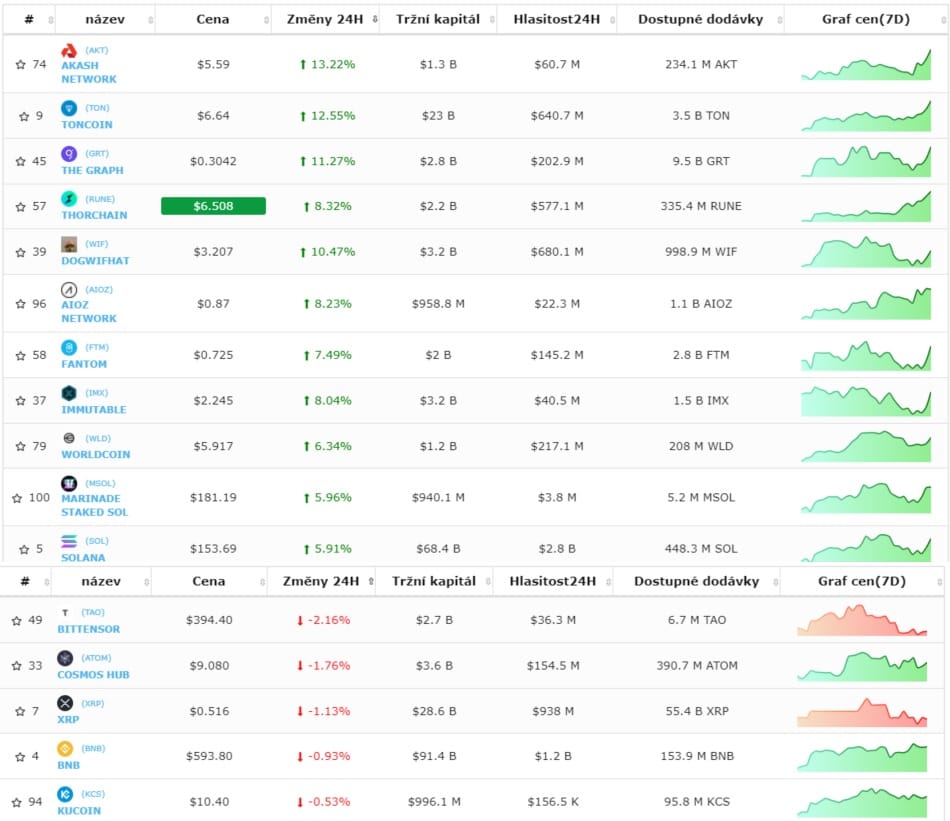Toggle favorite star for Bittensor
Viewport: 950px width, 821px height.
pos(16,620)
